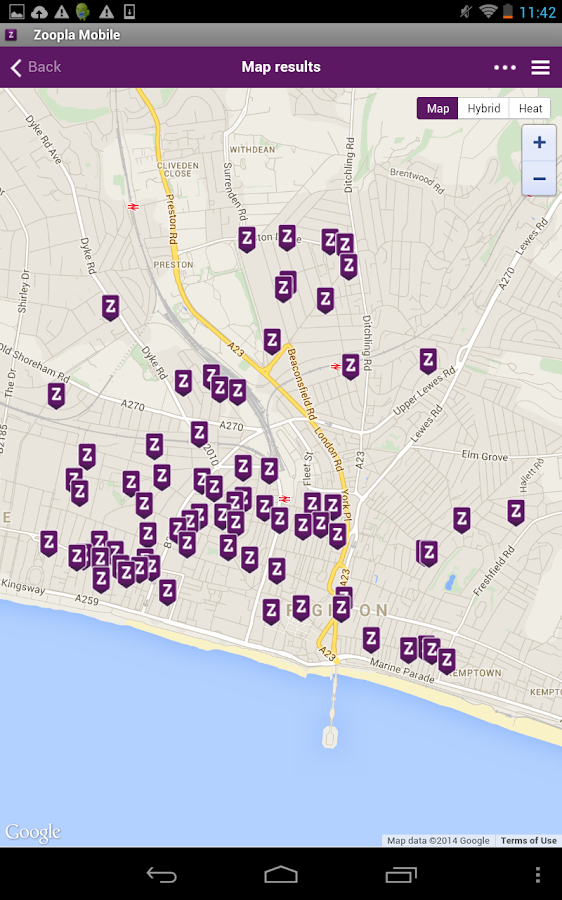Tap the WITHDEAN area label

[x=252, y=150]
